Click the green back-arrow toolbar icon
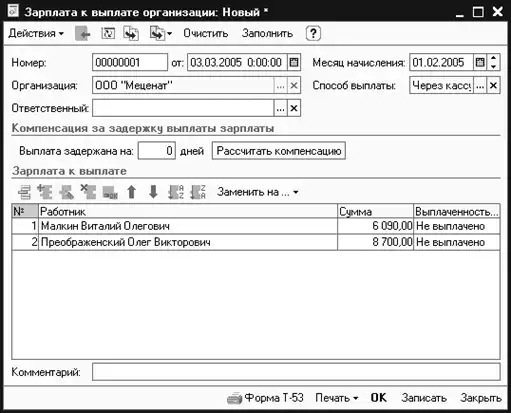511x413 pixels. click(83, 34)
